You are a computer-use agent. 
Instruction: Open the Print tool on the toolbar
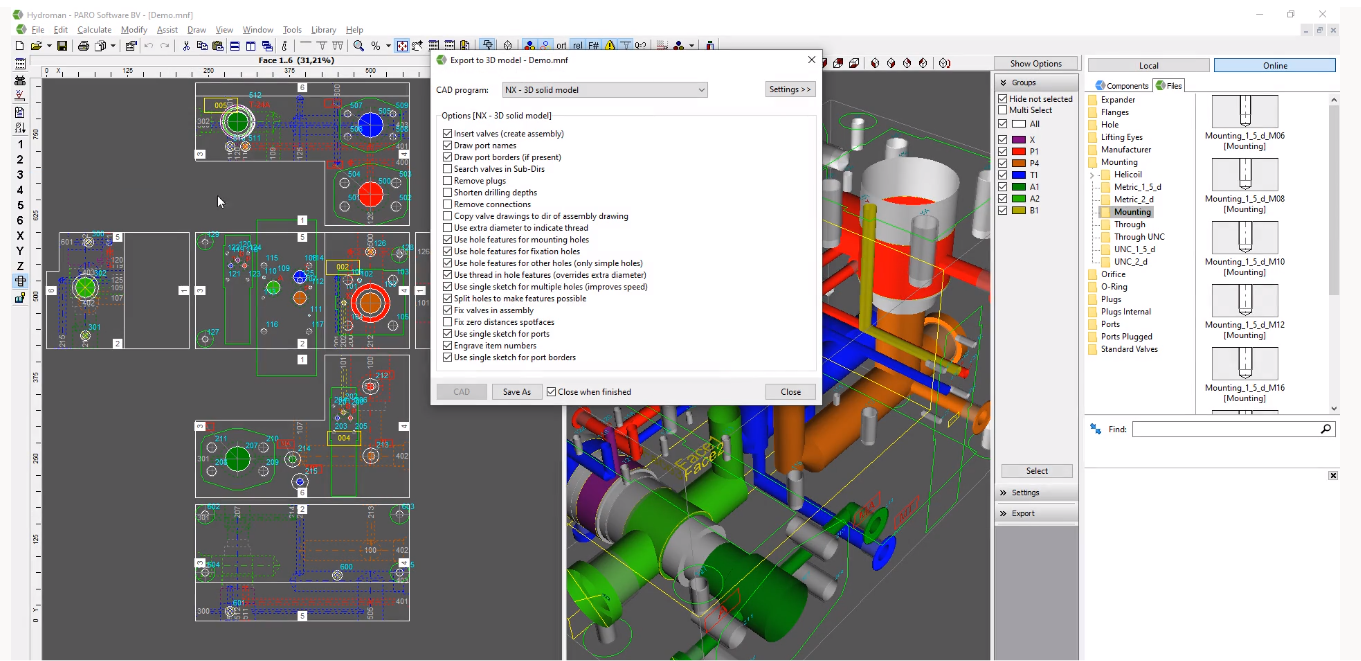[84, 44]
